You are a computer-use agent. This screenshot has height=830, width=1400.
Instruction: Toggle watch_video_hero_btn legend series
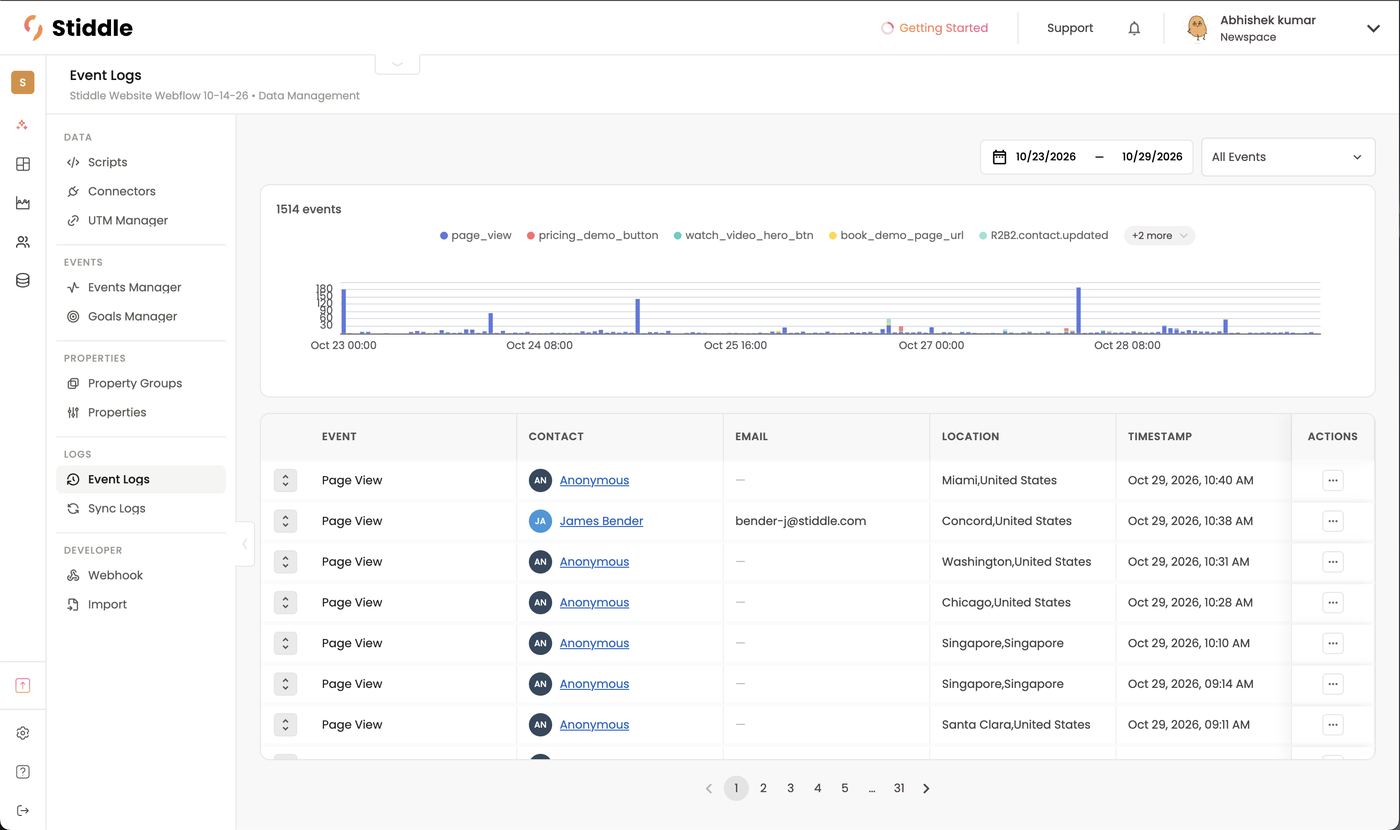pos(743,236)
